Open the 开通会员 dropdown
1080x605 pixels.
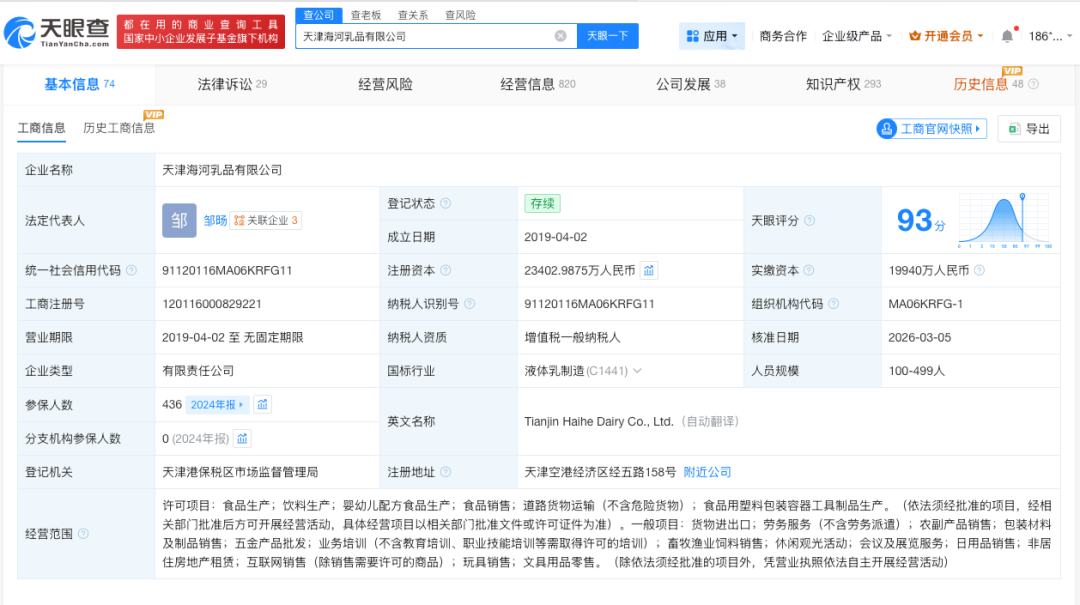pos(946,36)
